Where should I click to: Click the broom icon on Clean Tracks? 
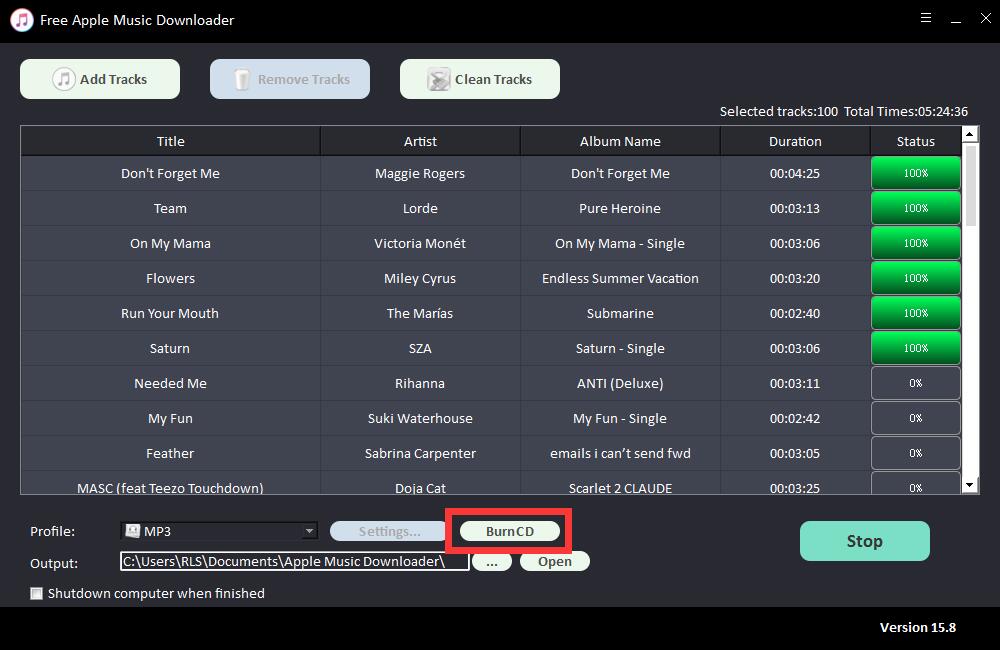439,79
